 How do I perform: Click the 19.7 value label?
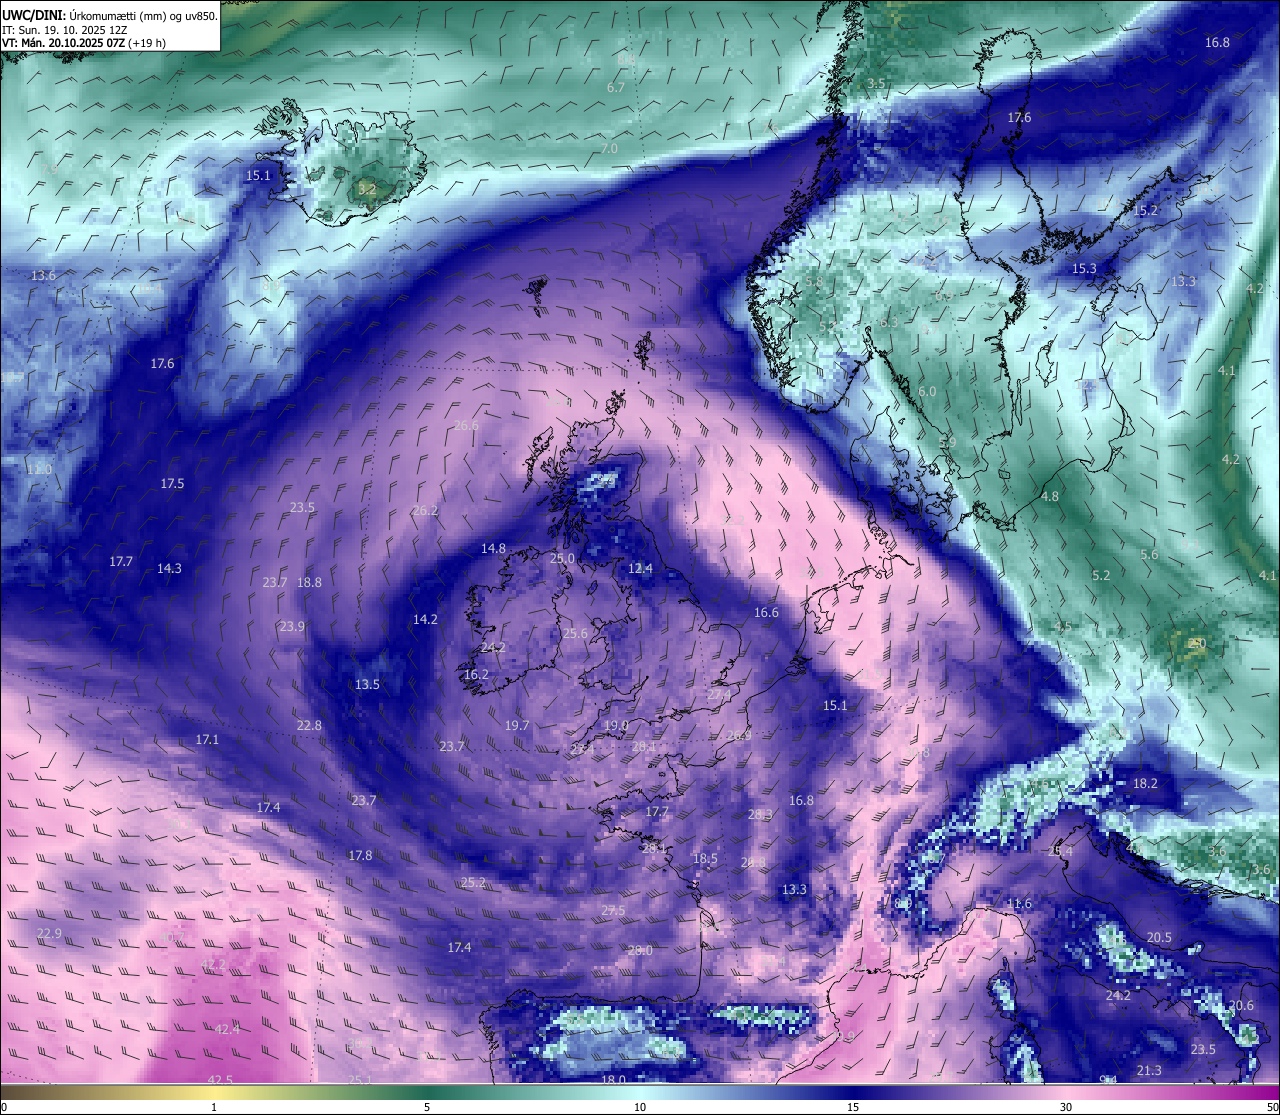517,726
